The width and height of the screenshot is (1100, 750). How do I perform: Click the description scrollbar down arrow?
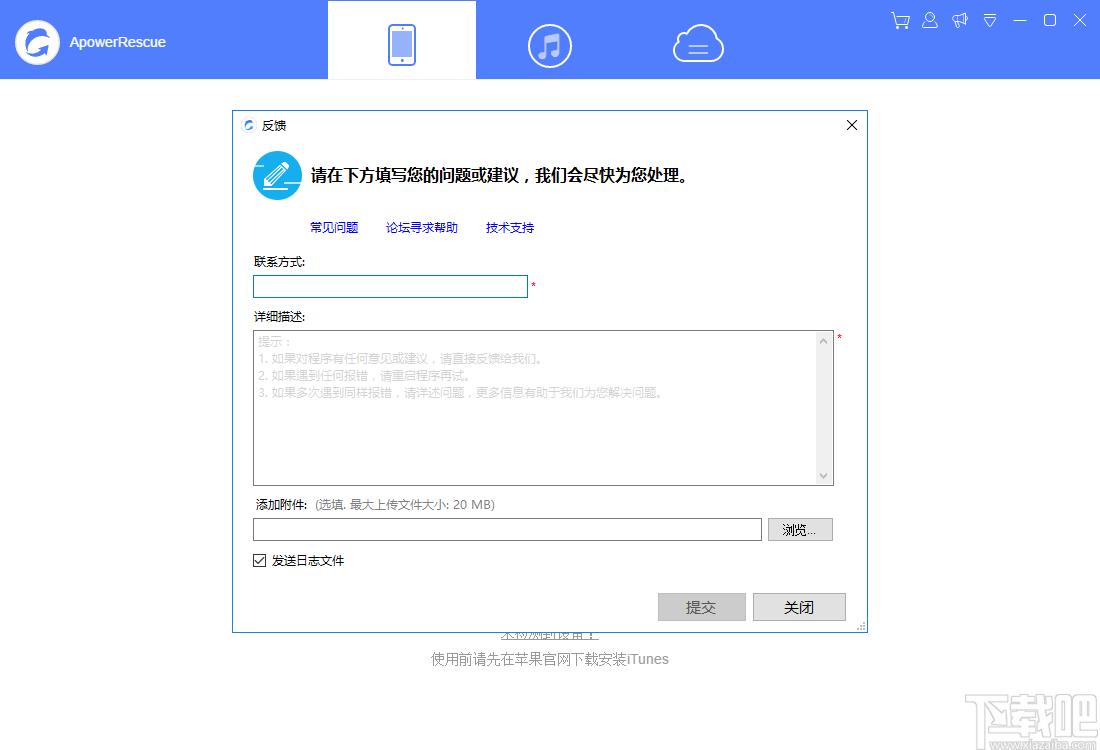pos(824,476)
